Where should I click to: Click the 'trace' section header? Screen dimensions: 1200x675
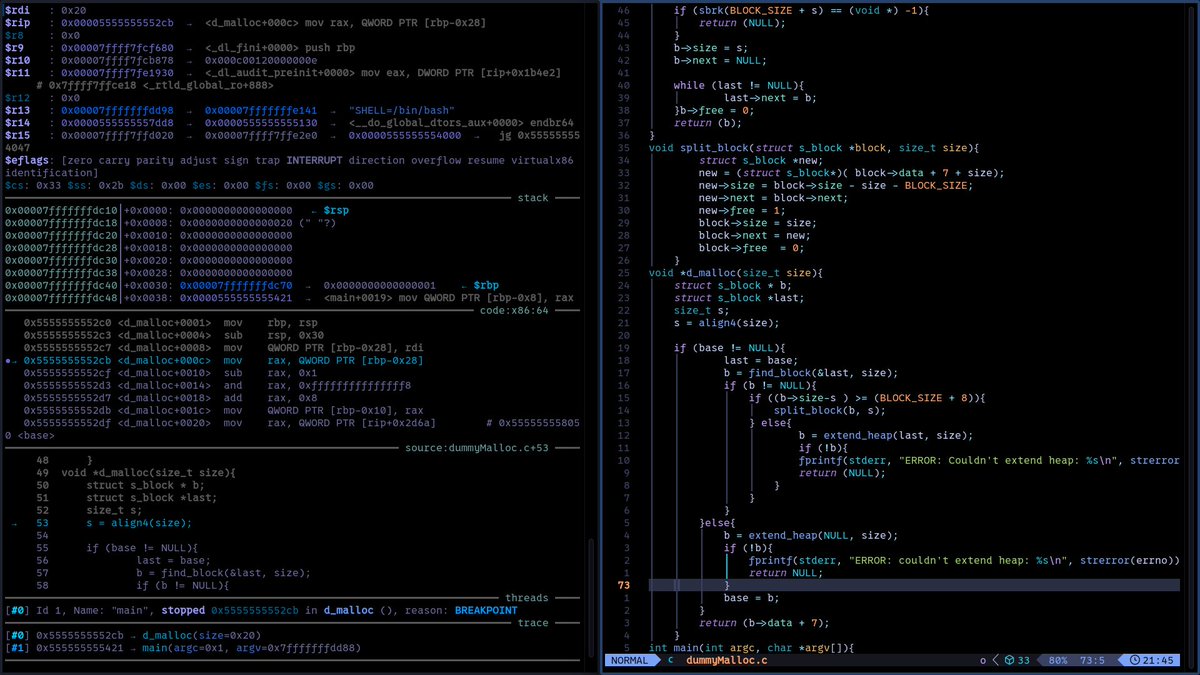click(532, 622)
